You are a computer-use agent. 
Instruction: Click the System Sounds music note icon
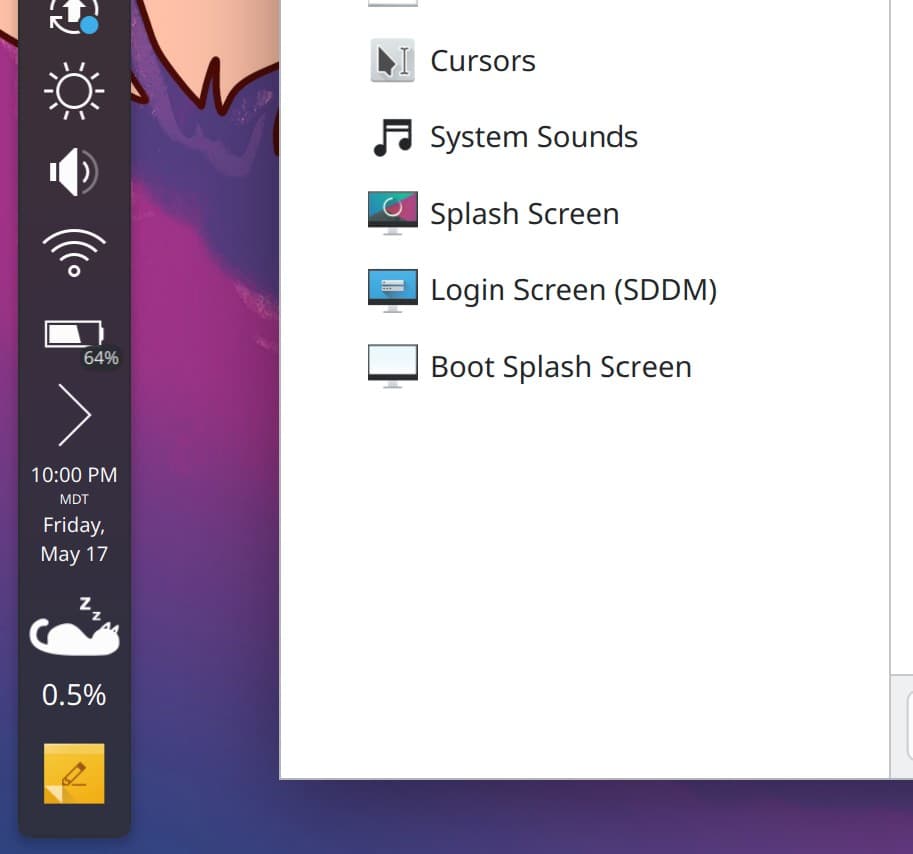(x=392, y=137)
